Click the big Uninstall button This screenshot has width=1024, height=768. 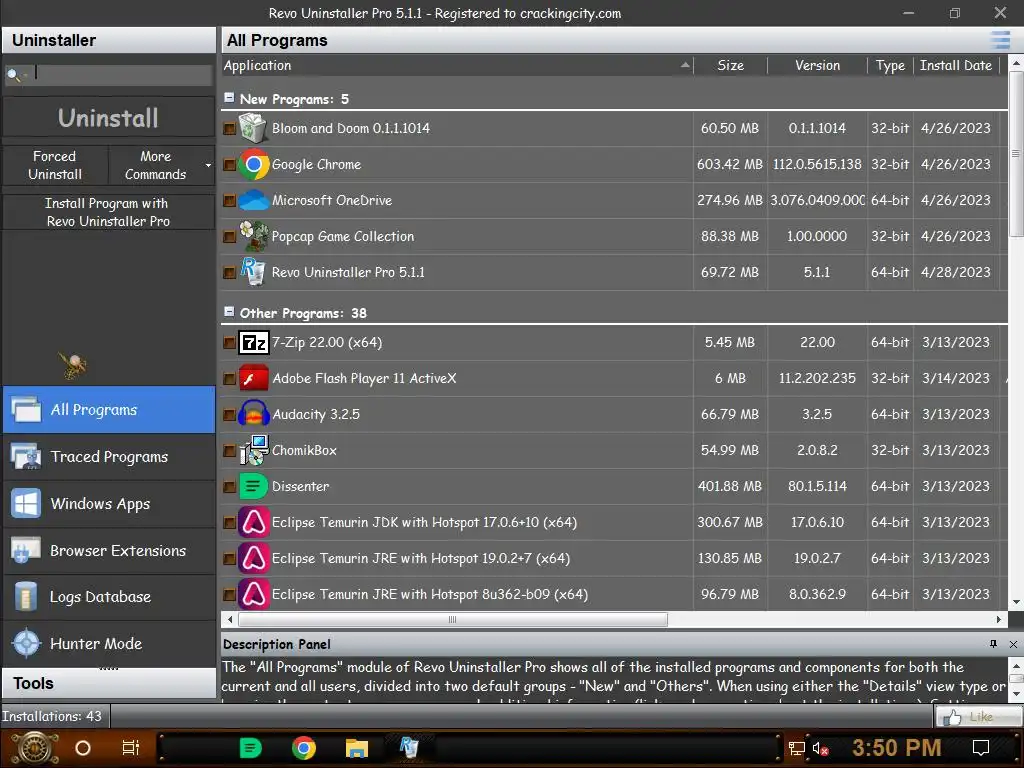click(x=108, y=118)
